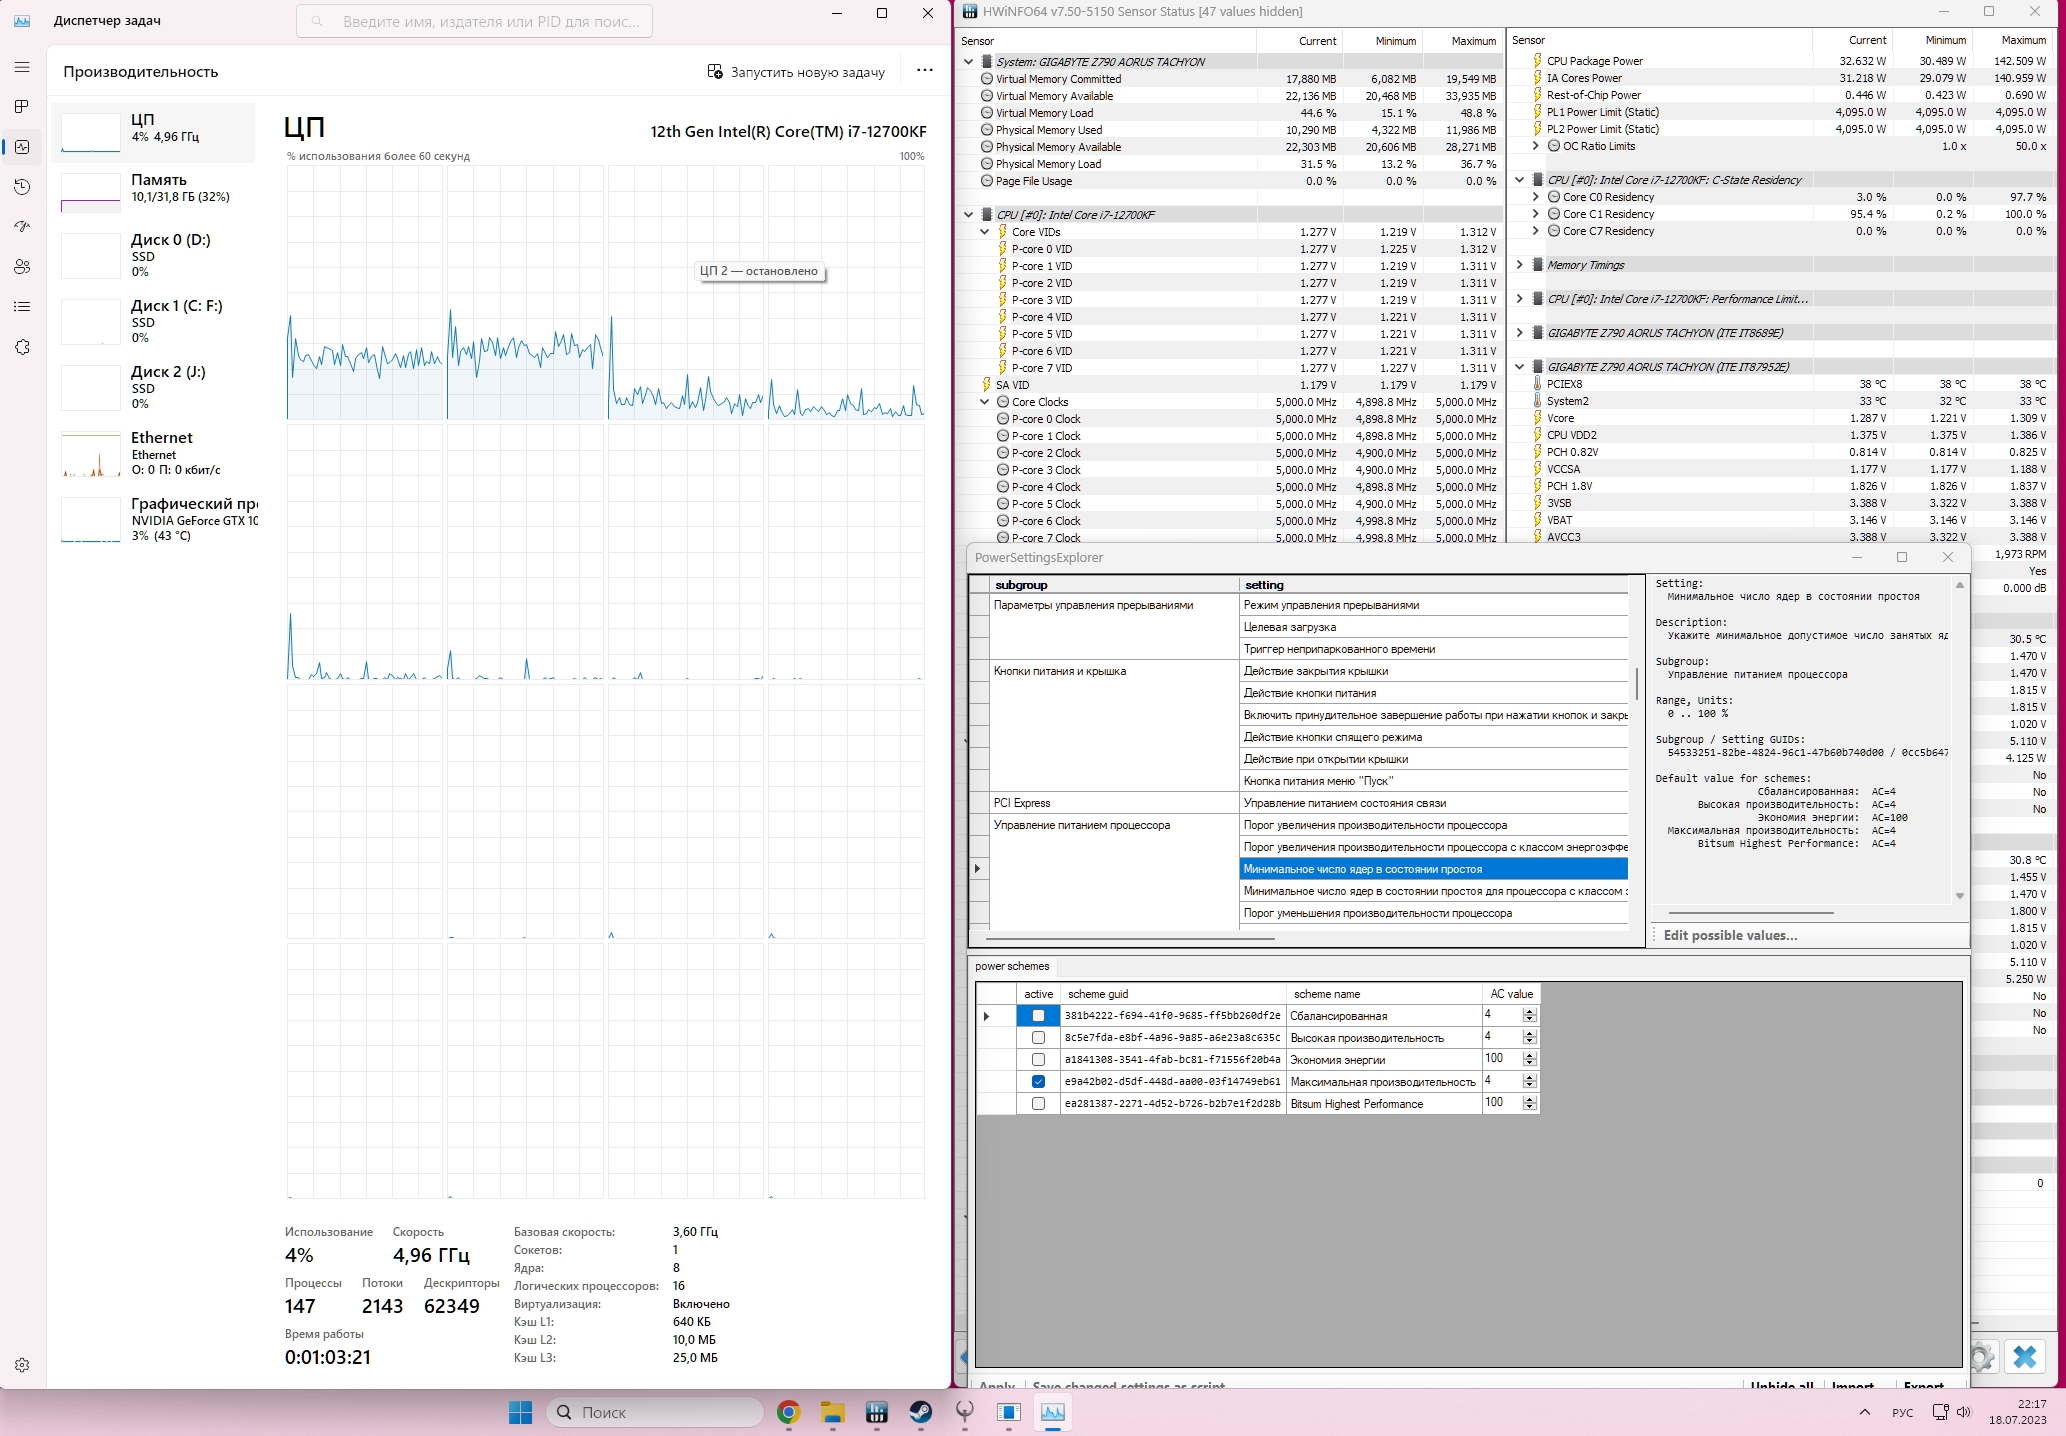The width and height of the screenshot is (2066, 1436).
Task: Open Task Manager settings gear
Action: click(x=22, y=1365)
